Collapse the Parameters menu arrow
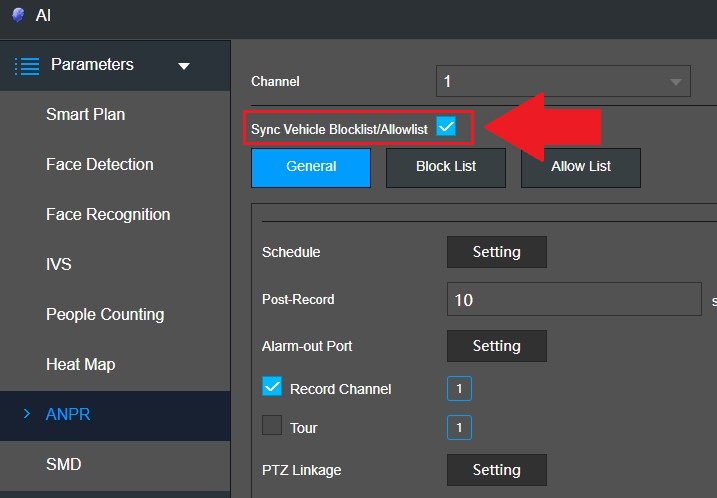 coord(184,66)
